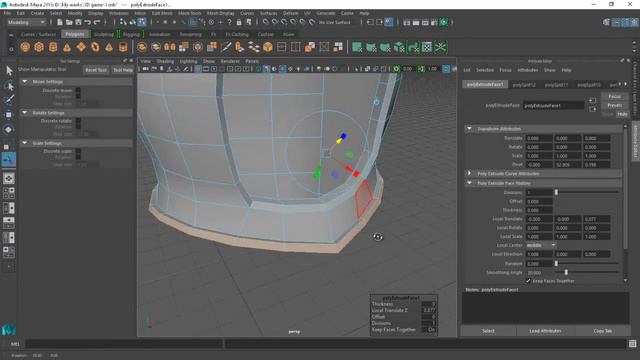
Task: Create a polygon torus from the shelf
Action: 95,47
